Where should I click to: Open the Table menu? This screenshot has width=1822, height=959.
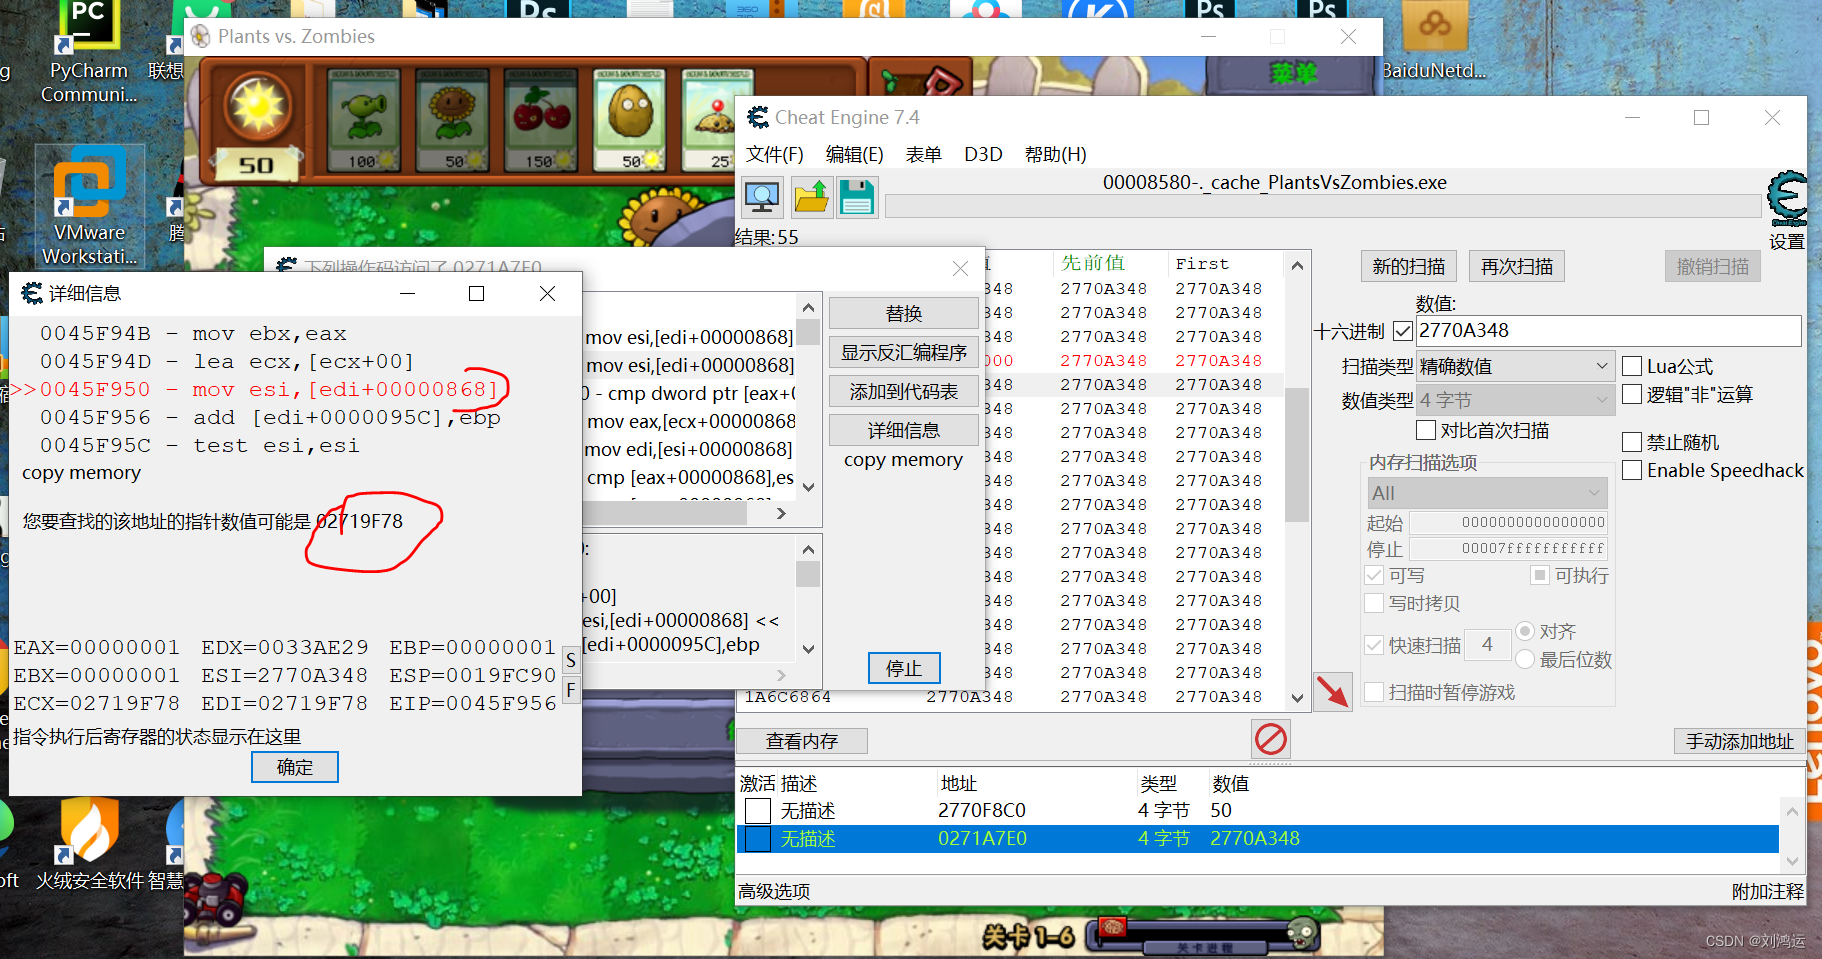923,154
